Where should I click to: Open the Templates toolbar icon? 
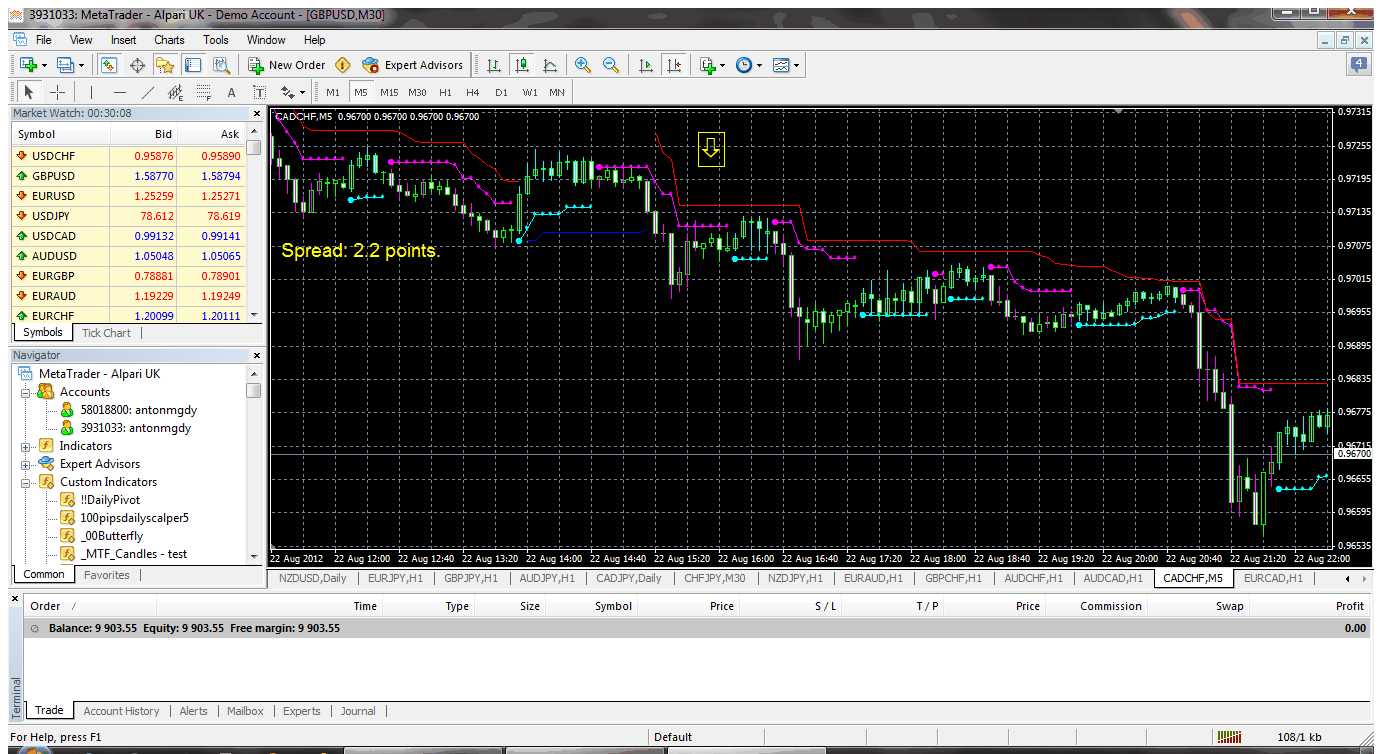781,65
